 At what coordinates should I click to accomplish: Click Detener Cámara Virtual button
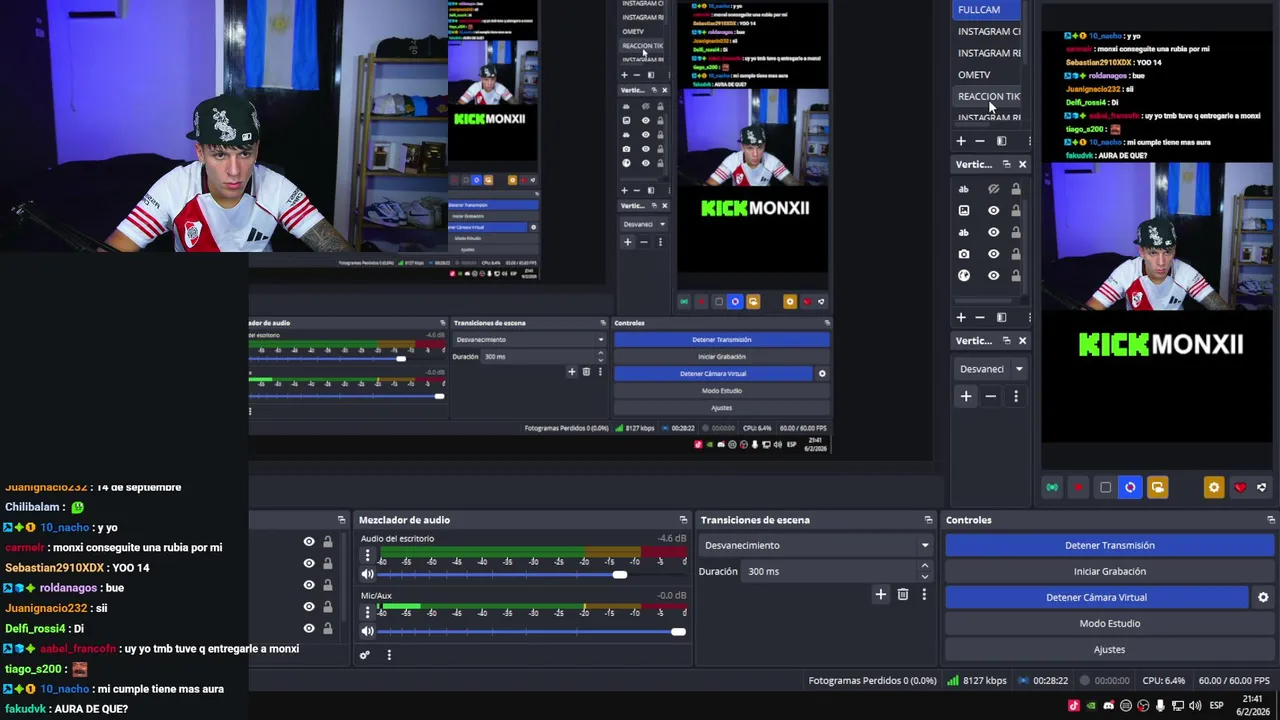click(x=1096, y=597)
